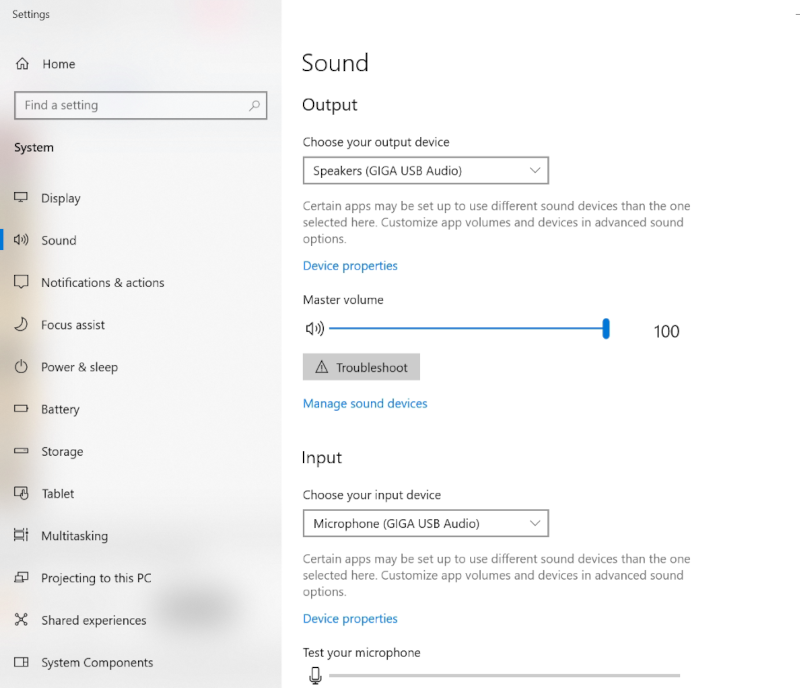800x688 pixels.
Task: Open Manage sound devices link
Action: tap(365, 404)
